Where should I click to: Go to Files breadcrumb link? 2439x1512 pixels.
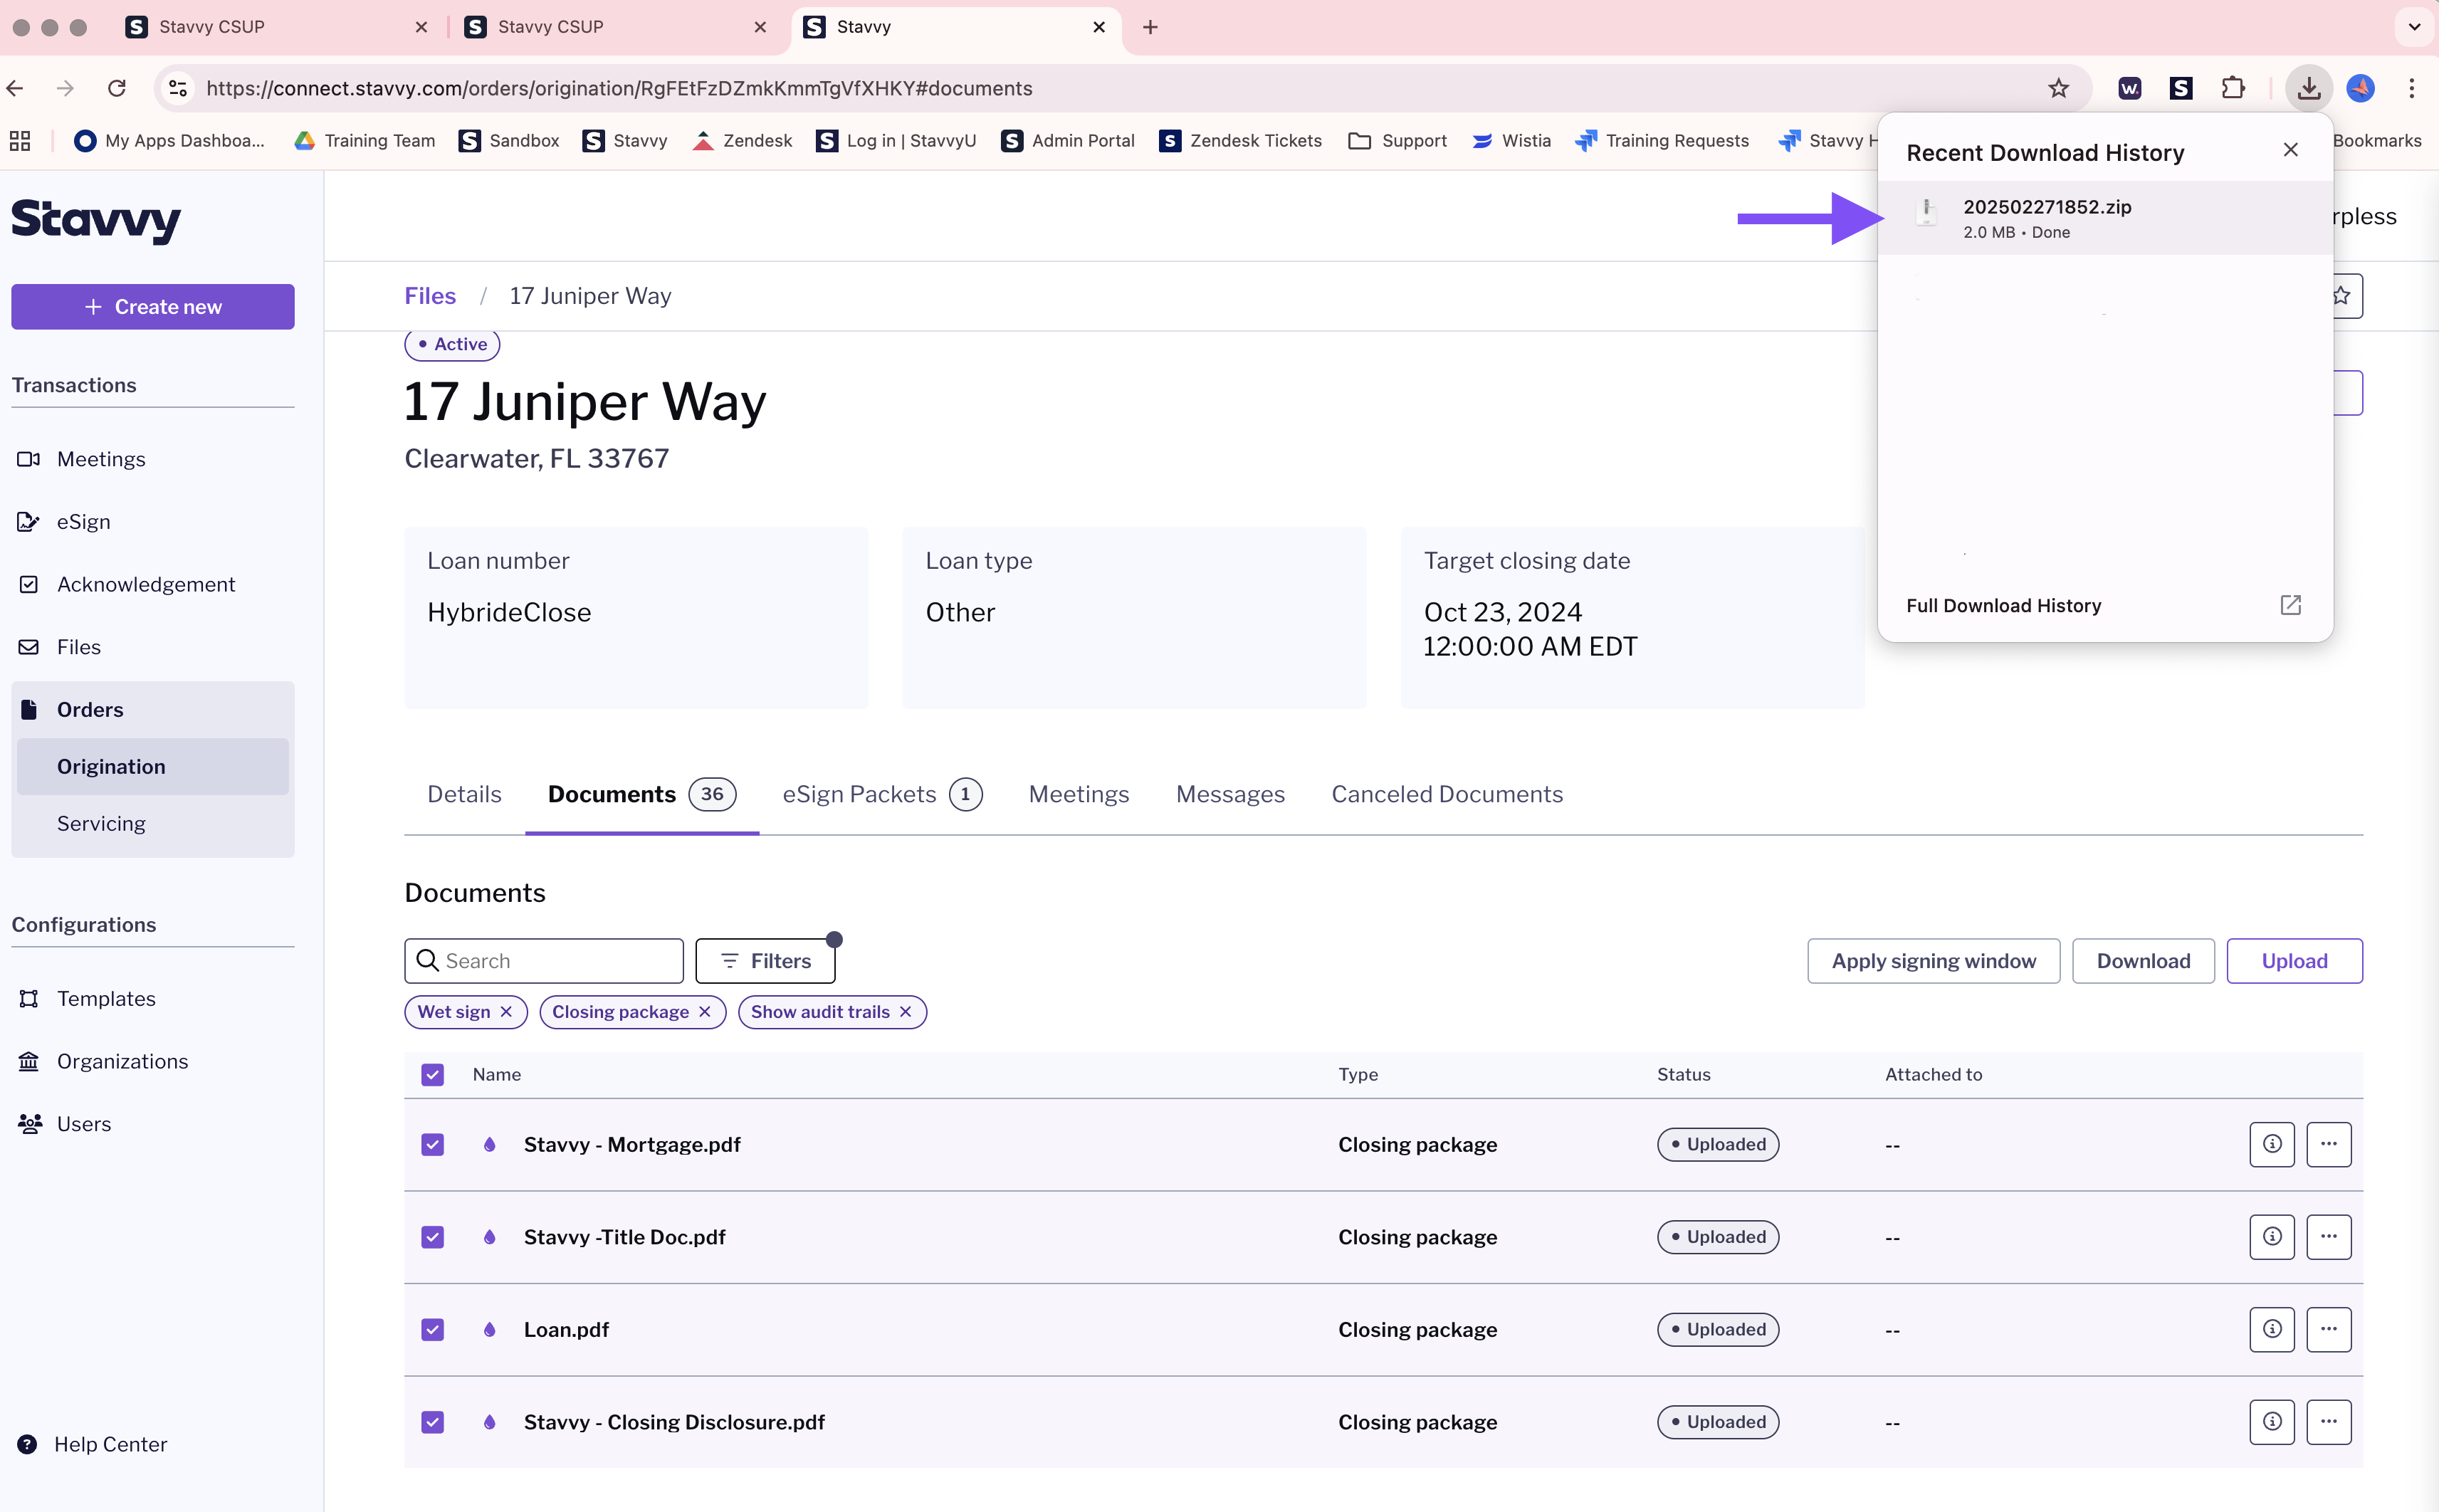tap(430, 296)
